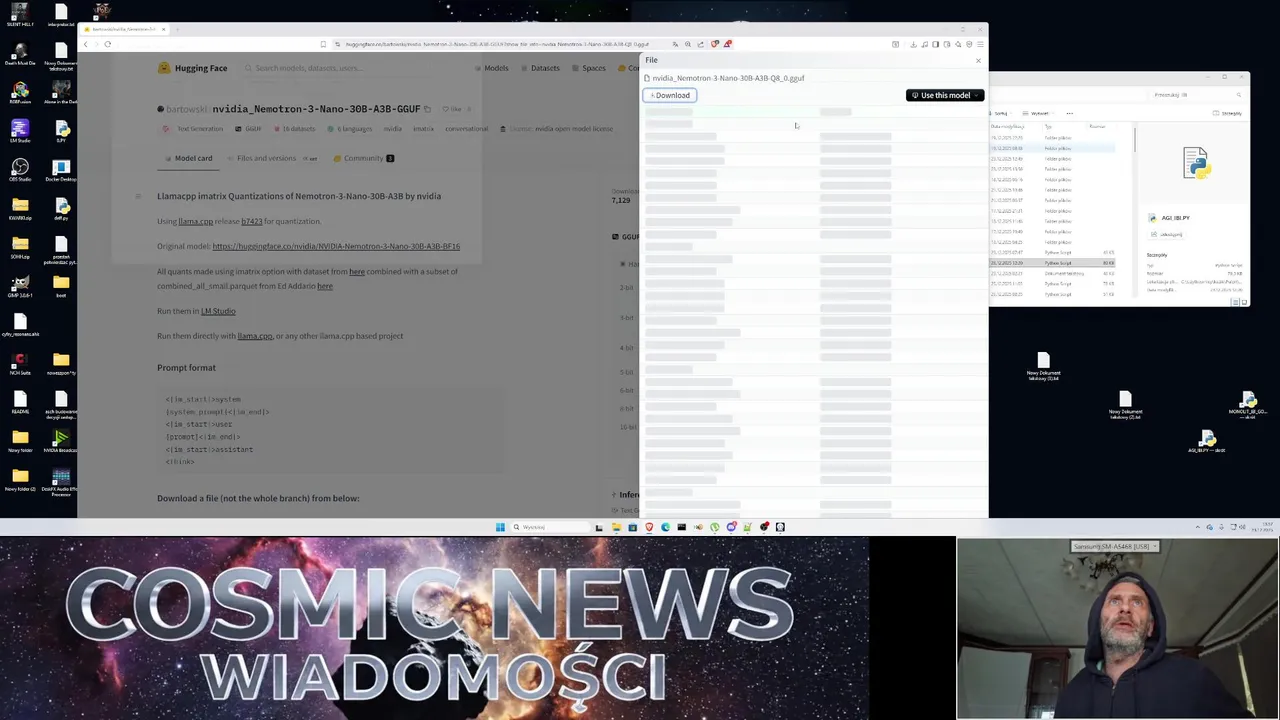Open the RGBFusion desktop icon
Viewport: 1280px width, 720px height.
20,93
